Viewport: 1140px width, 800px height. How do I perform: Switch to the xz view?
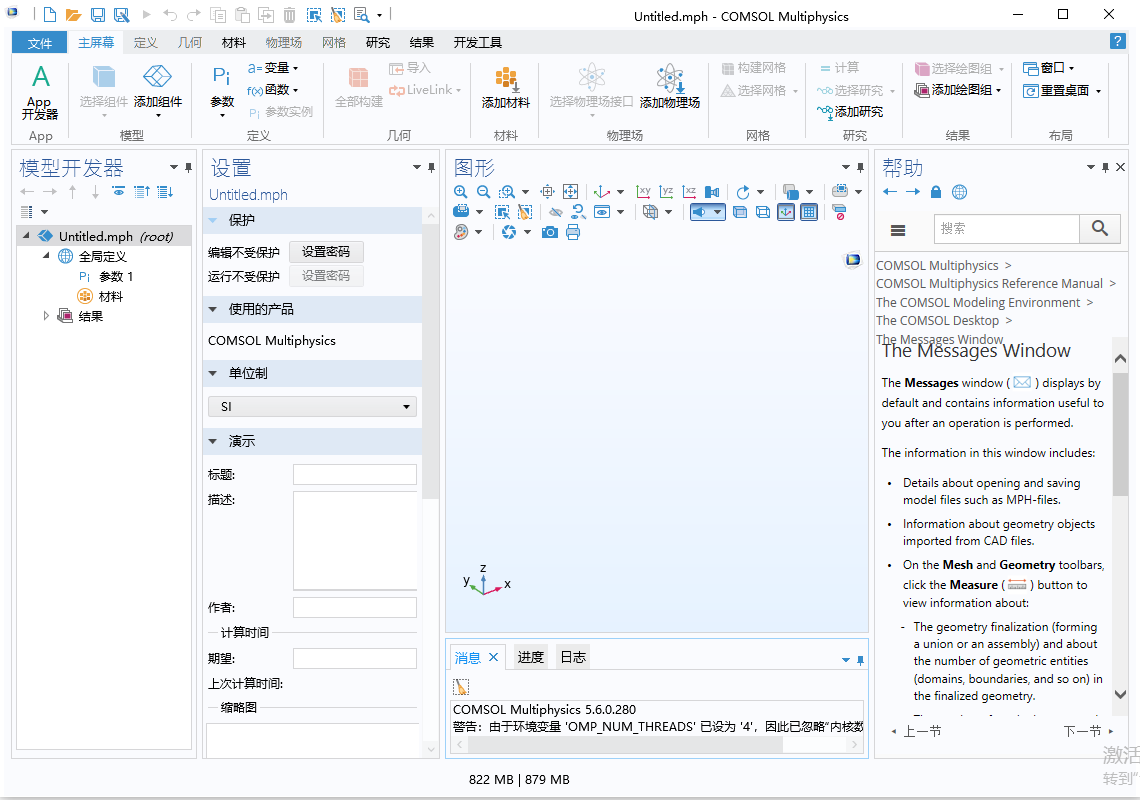tap(689, 192)
